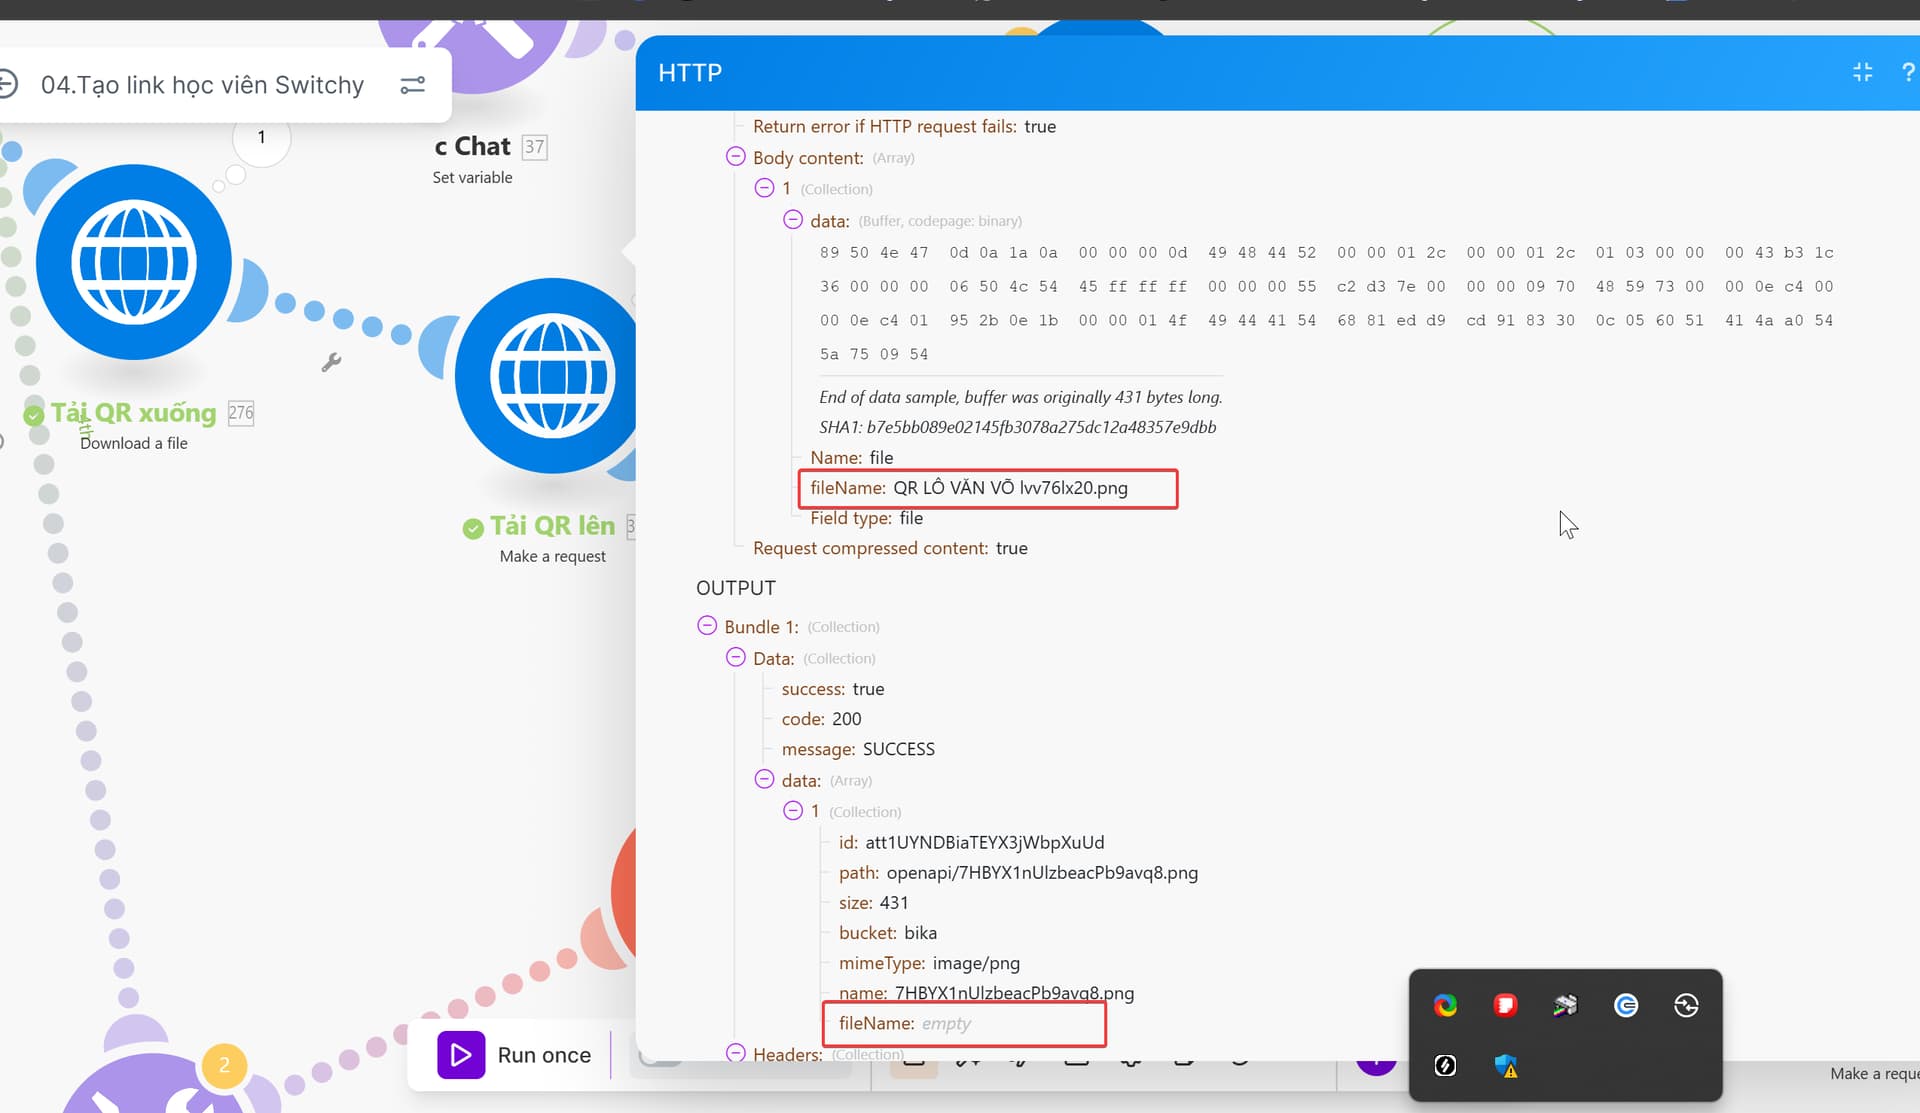Open Windows Security tray icon

pyautogui.click(x=1506, y=1066)
